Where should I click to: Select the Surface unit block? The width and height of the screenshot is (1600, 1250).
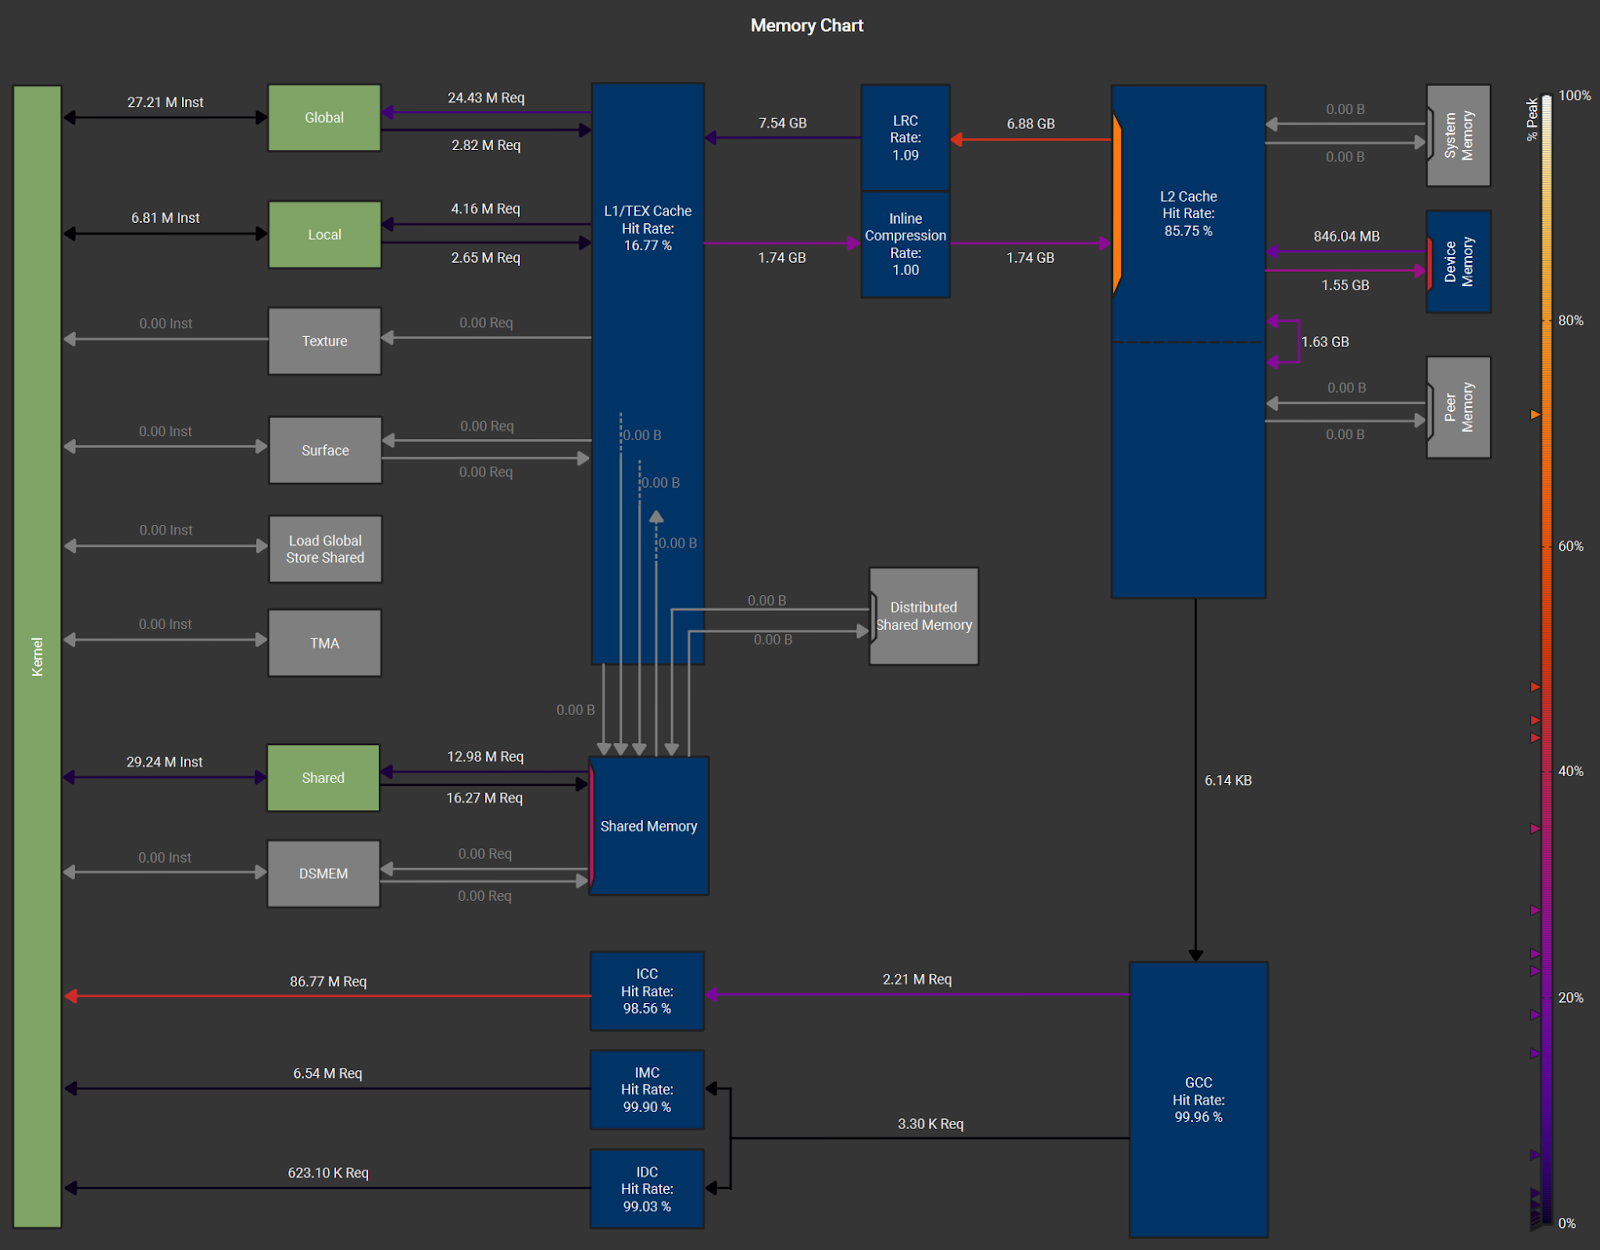[325, 450]
